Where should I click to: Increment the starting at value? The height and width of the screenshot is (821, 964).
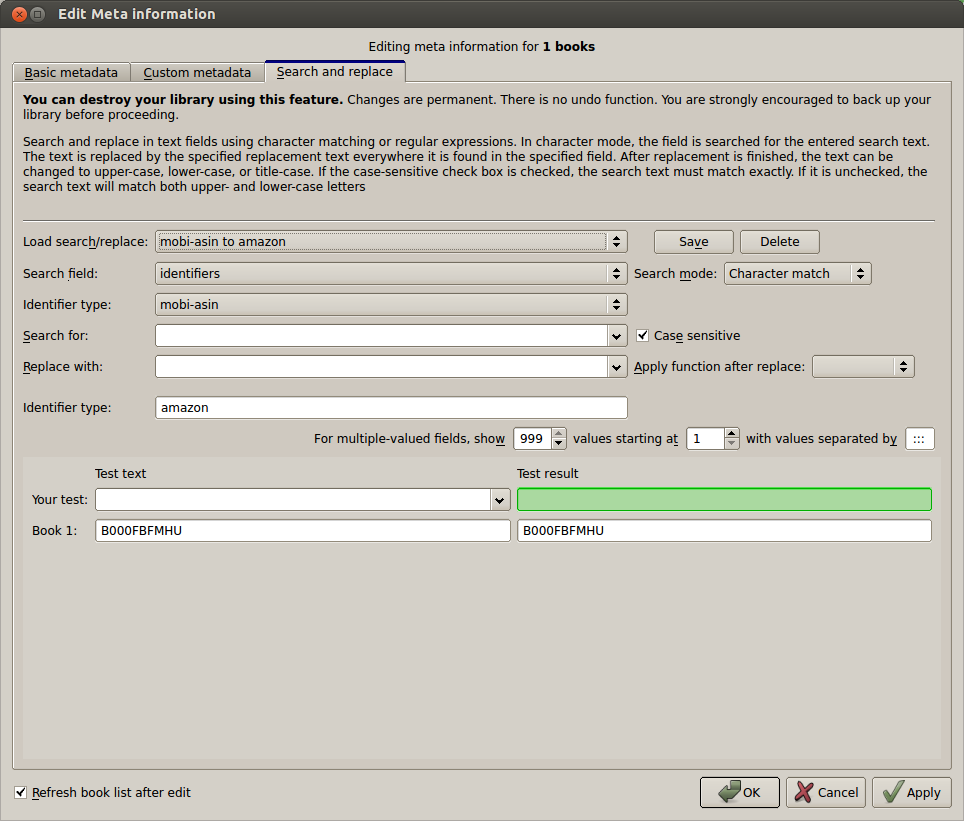(732, 434)
